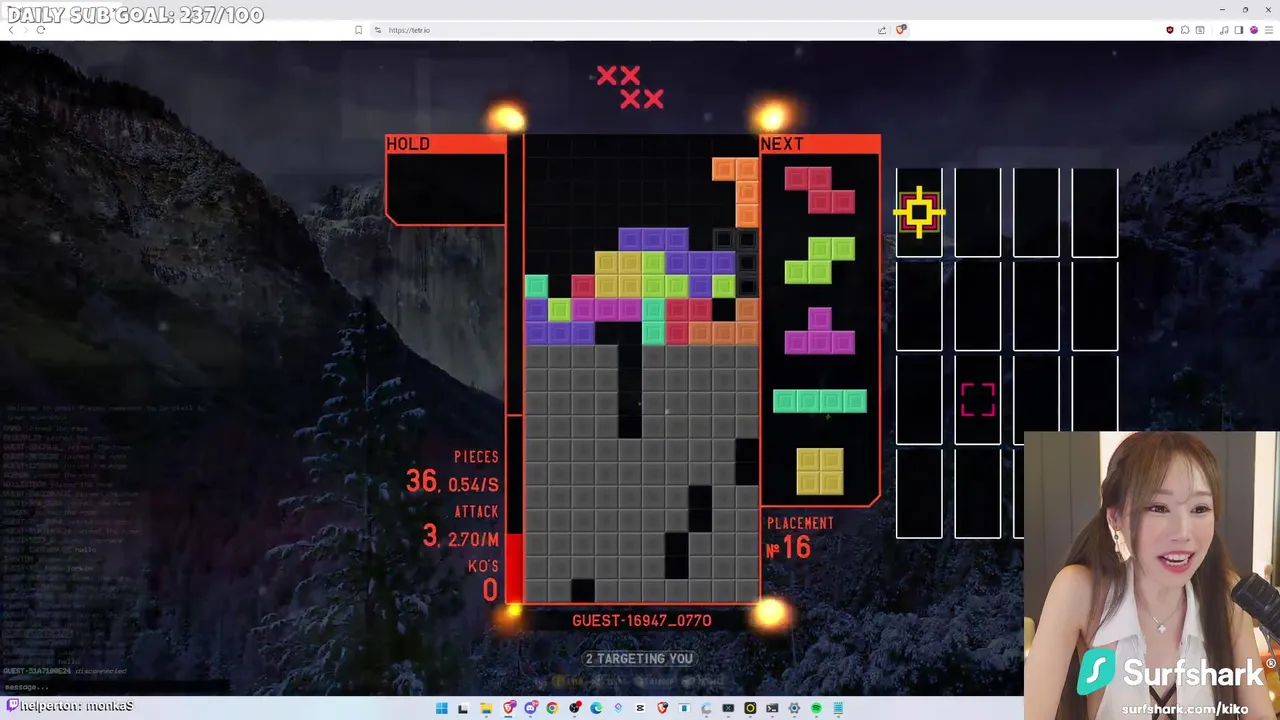
Task: Open the blue Notepad icon in taskbar
Action: tap(838, 709)
